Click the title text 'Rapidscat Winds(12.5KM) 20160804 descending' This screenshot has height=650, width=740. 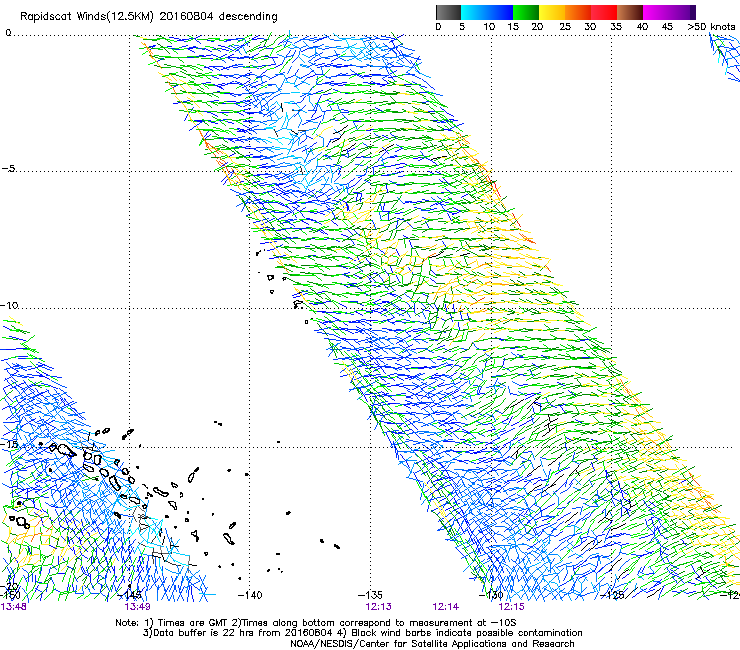[149, 16]
